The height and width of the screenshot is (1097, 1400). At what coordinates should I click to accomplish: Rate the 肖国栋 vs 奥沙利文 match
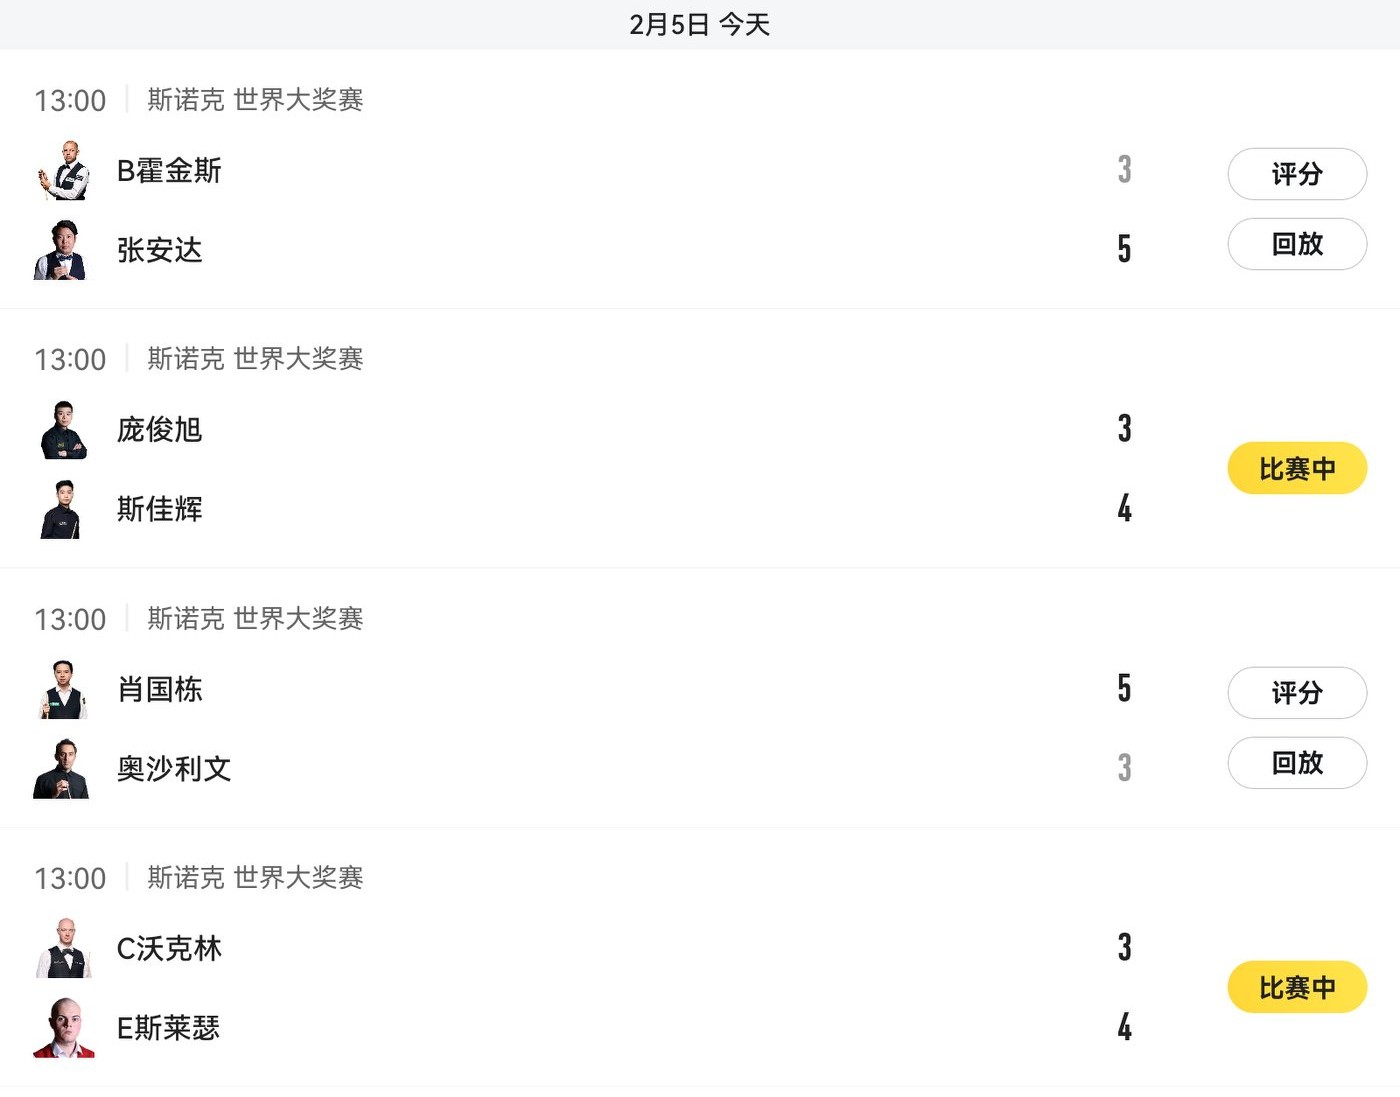coord(1296,693)
